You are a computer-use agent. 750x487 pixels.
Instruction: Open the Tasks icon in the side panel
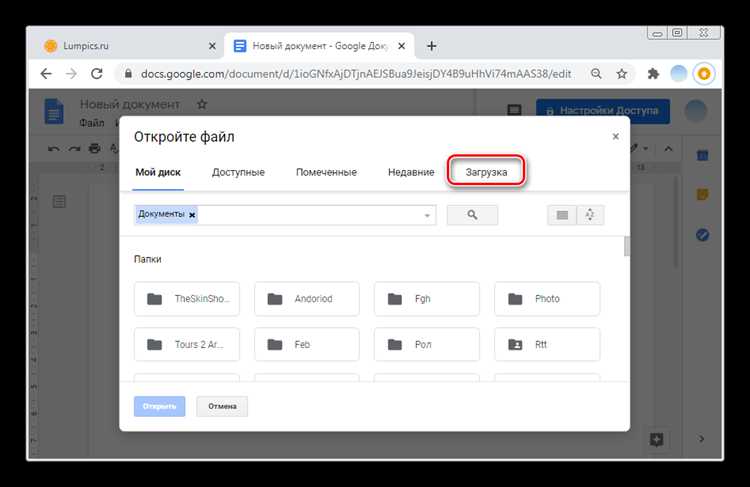702,235
